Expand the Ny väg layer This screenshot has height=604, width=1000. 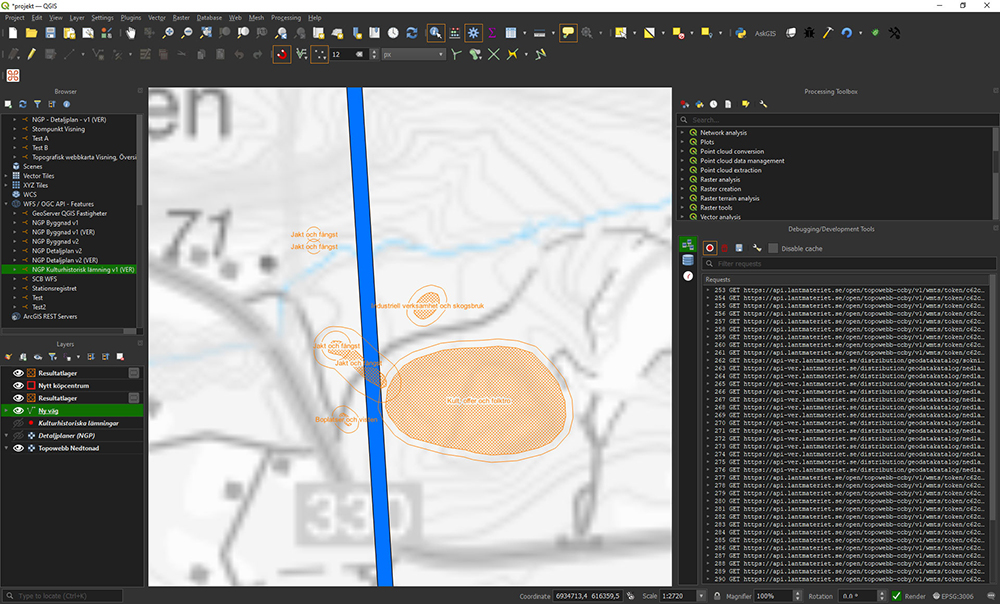click(6, 411)
